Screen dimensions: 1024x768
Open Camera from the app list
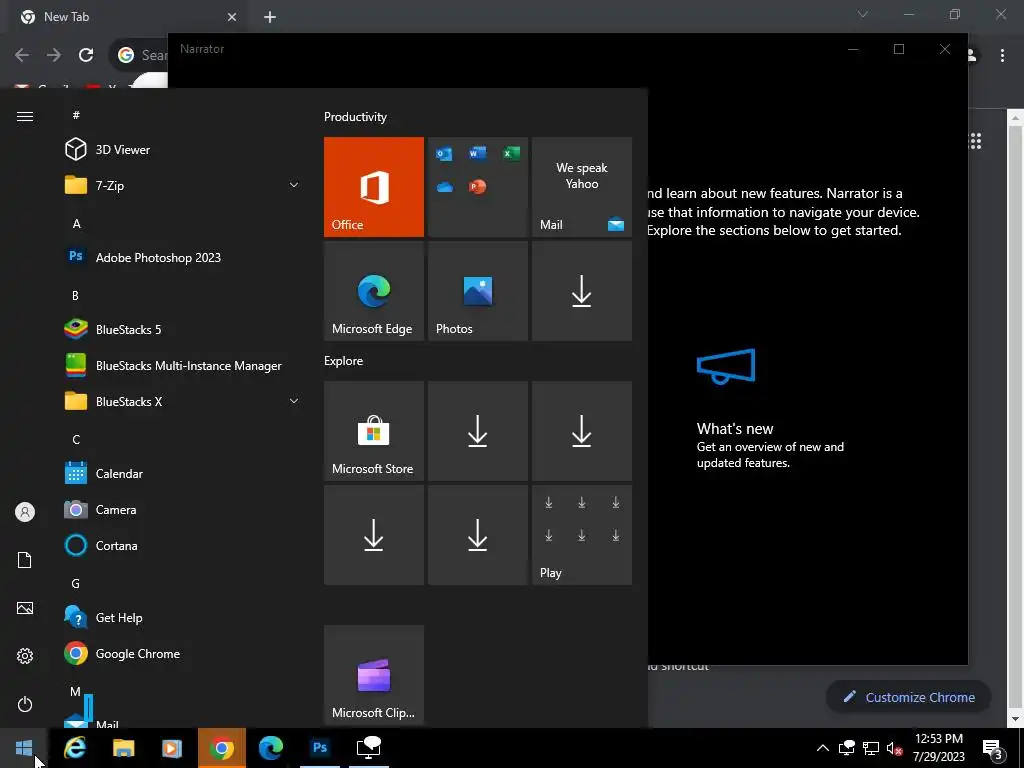point(182,509)
